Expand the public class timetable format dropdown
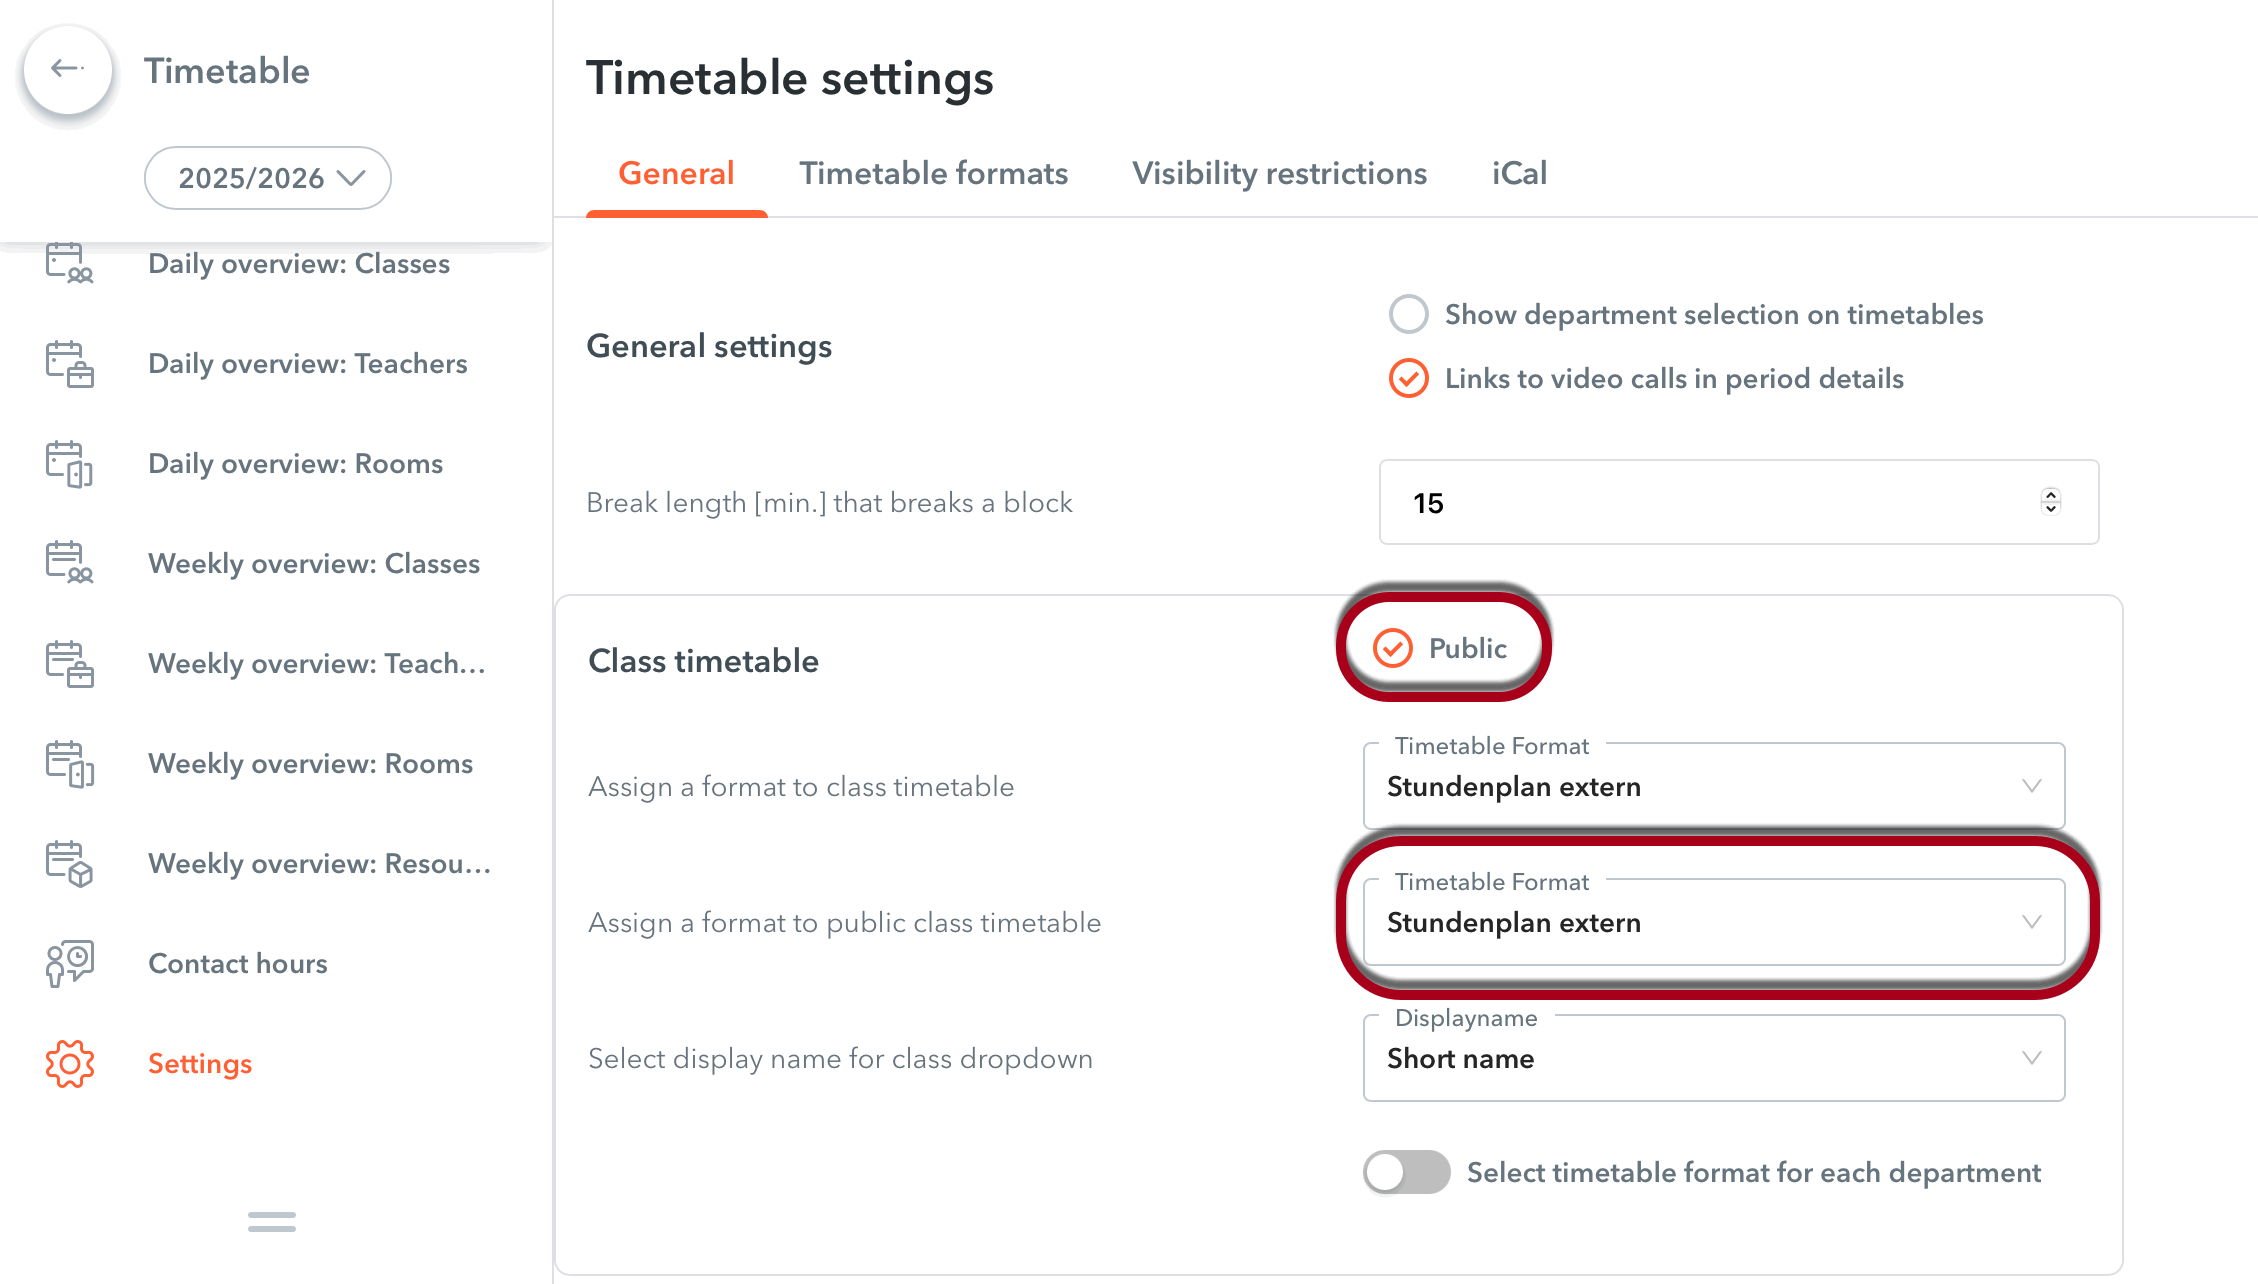 [1714, 922]
